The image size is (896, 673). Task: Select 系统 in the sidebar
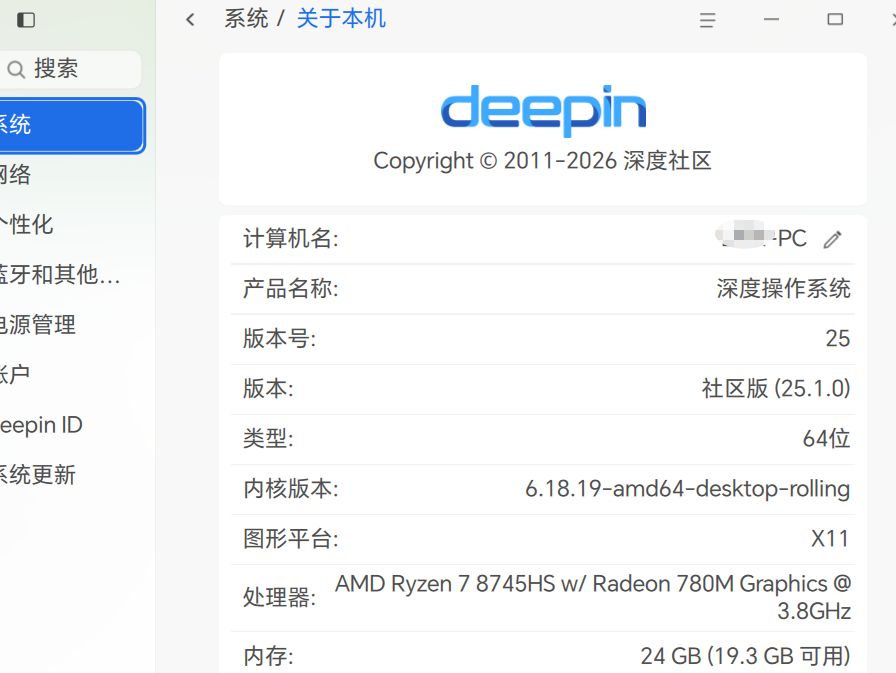point(72,125)
